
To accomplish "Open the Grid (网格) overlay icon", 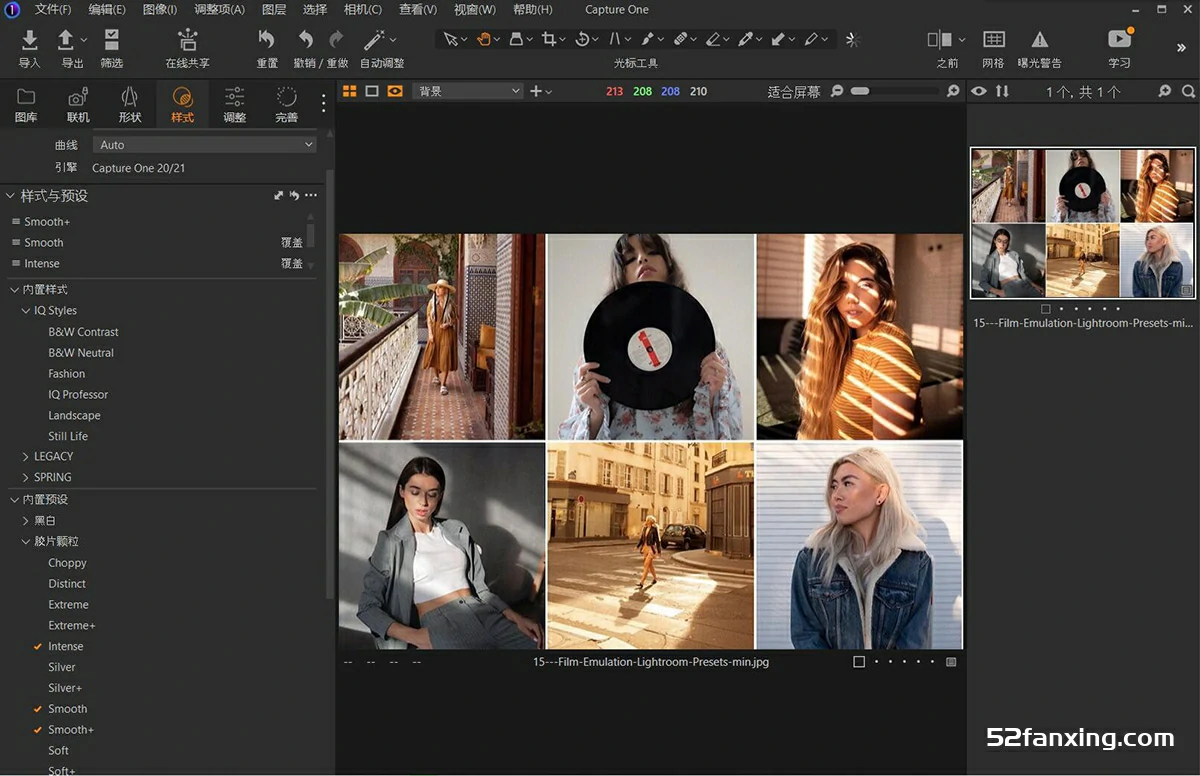I will (x=993, y=40).
